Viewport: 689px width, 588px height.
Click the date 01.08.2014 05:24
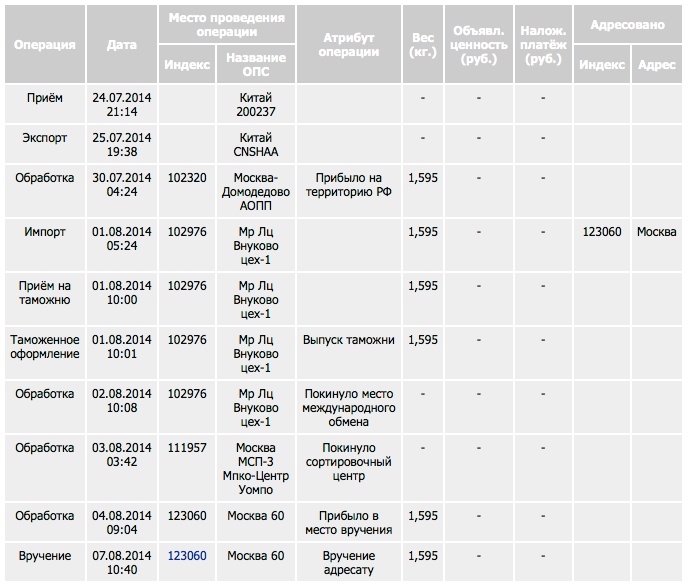[122, 238]
